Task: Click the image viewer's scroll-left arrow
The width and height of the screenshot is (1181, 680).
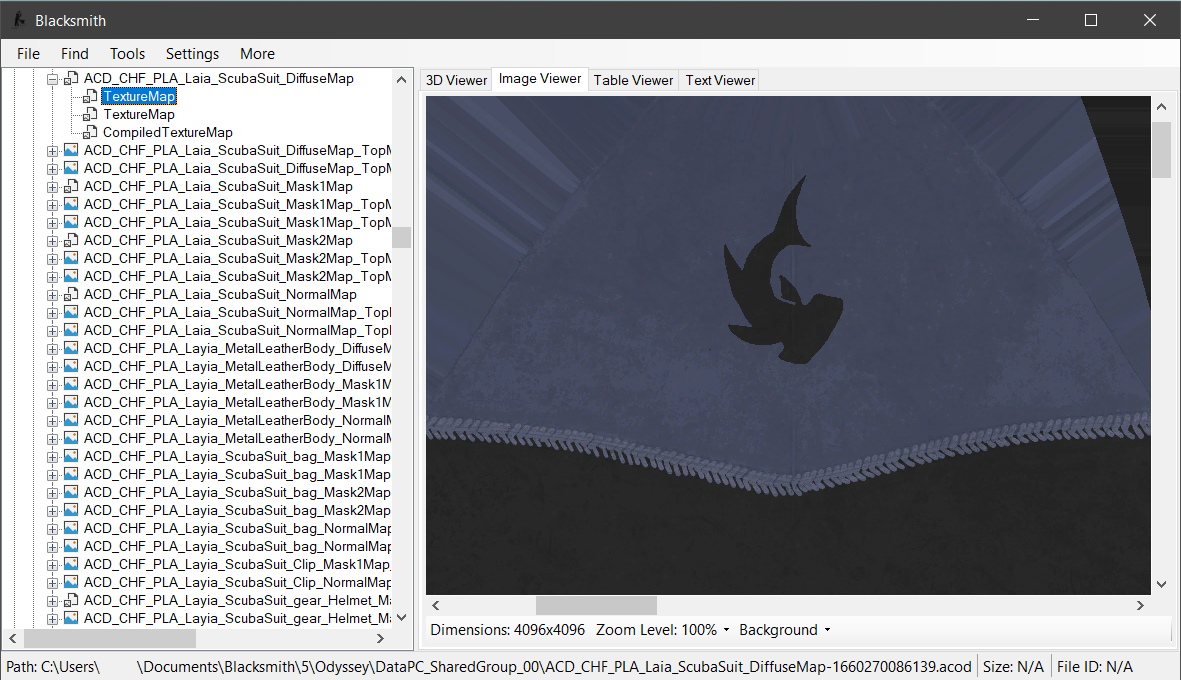Action: click(x=435, y=605)
